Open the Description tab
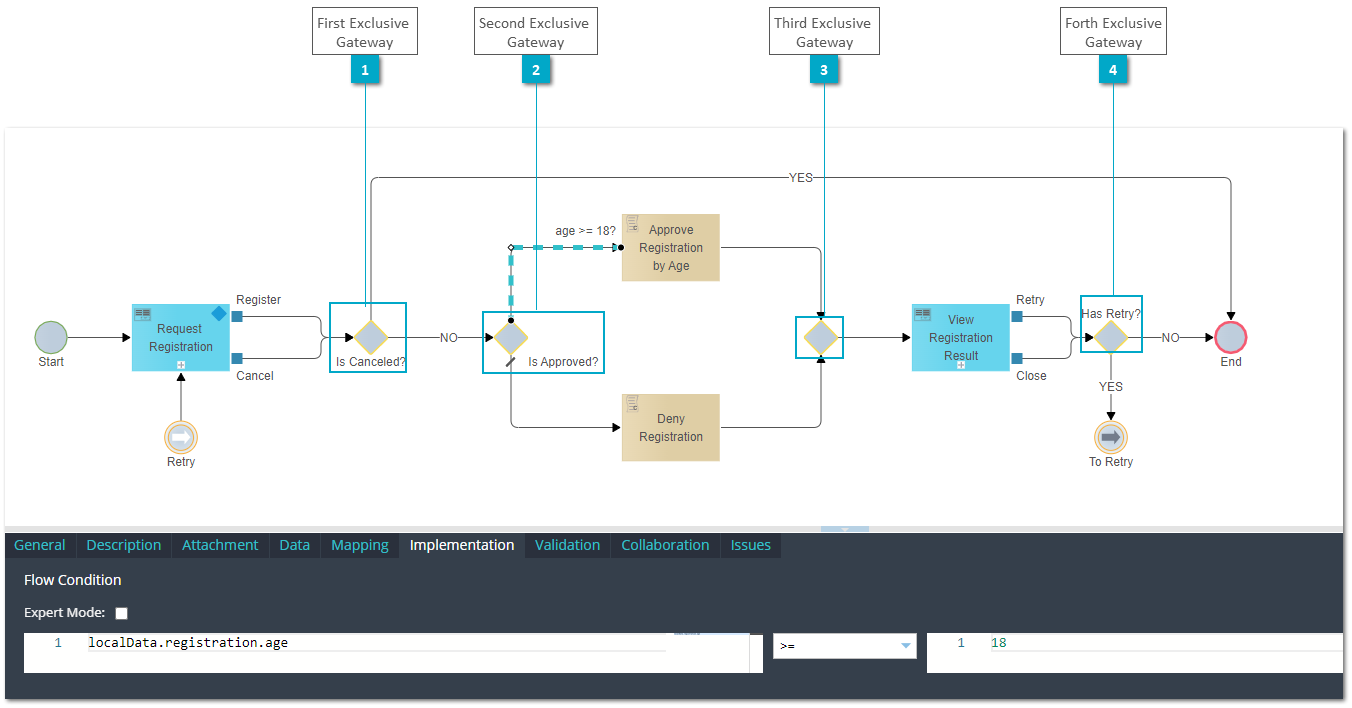Image resolution: width=1352 pixels, height=708 pixels. coord(124,545)
